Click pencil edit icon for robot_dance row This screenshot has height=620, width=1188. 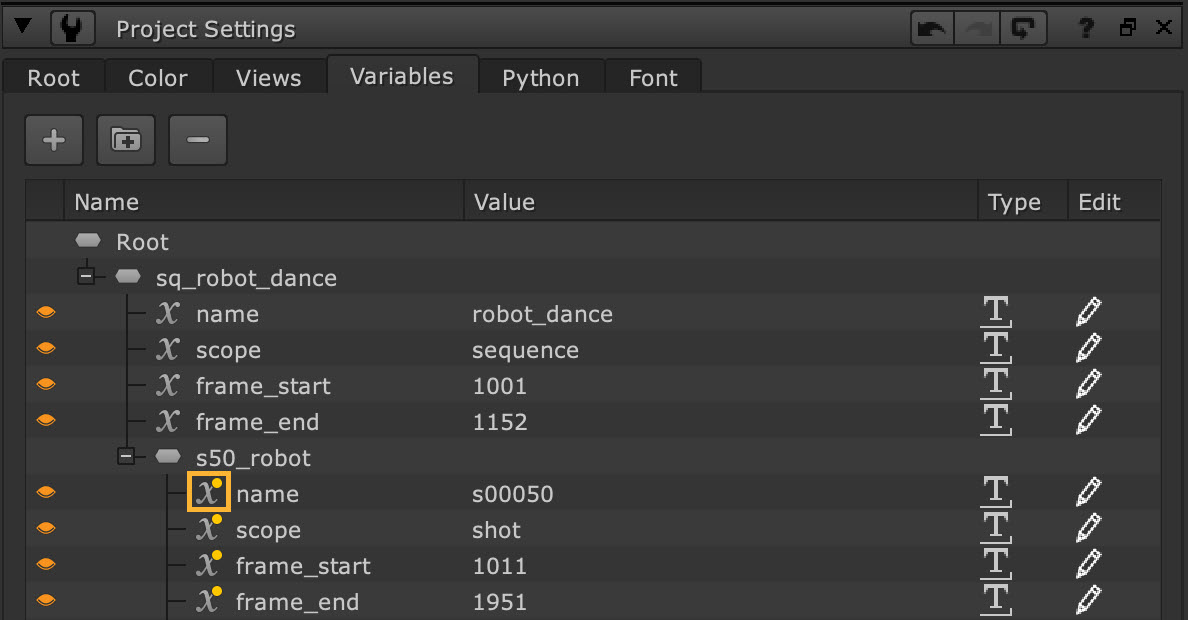point(1088,314)
